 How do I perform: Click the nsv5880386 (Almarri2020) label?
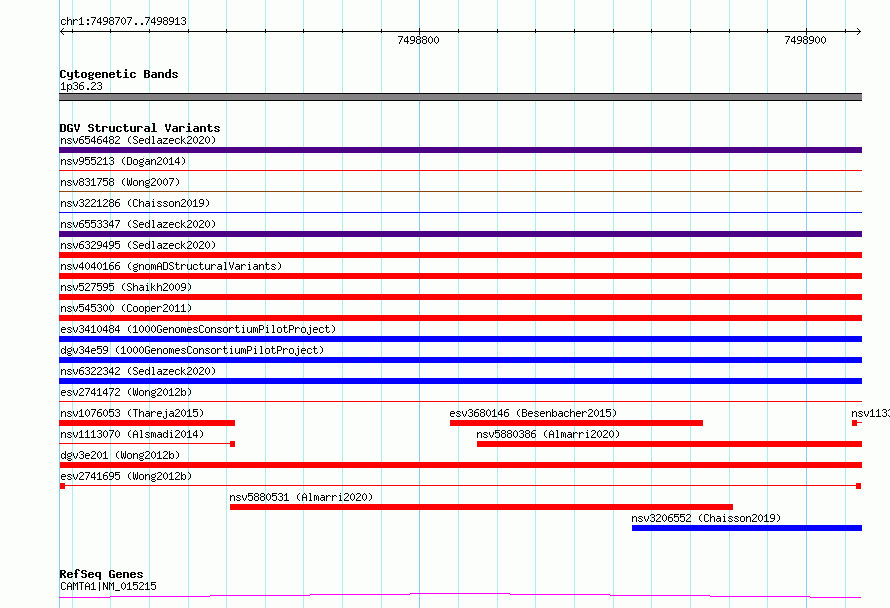tap(548, 434)
